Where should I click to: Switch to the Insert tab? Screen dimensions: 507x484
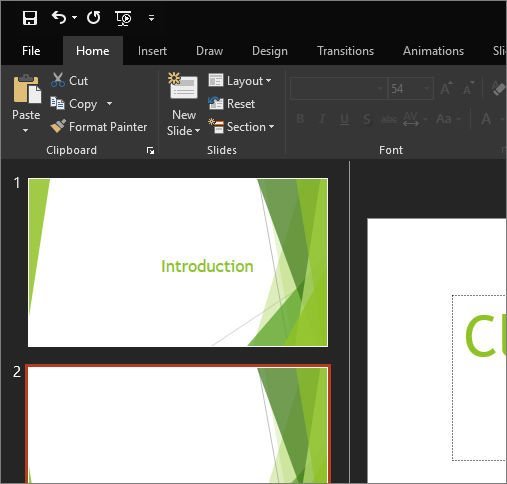(x=152, y=51)
